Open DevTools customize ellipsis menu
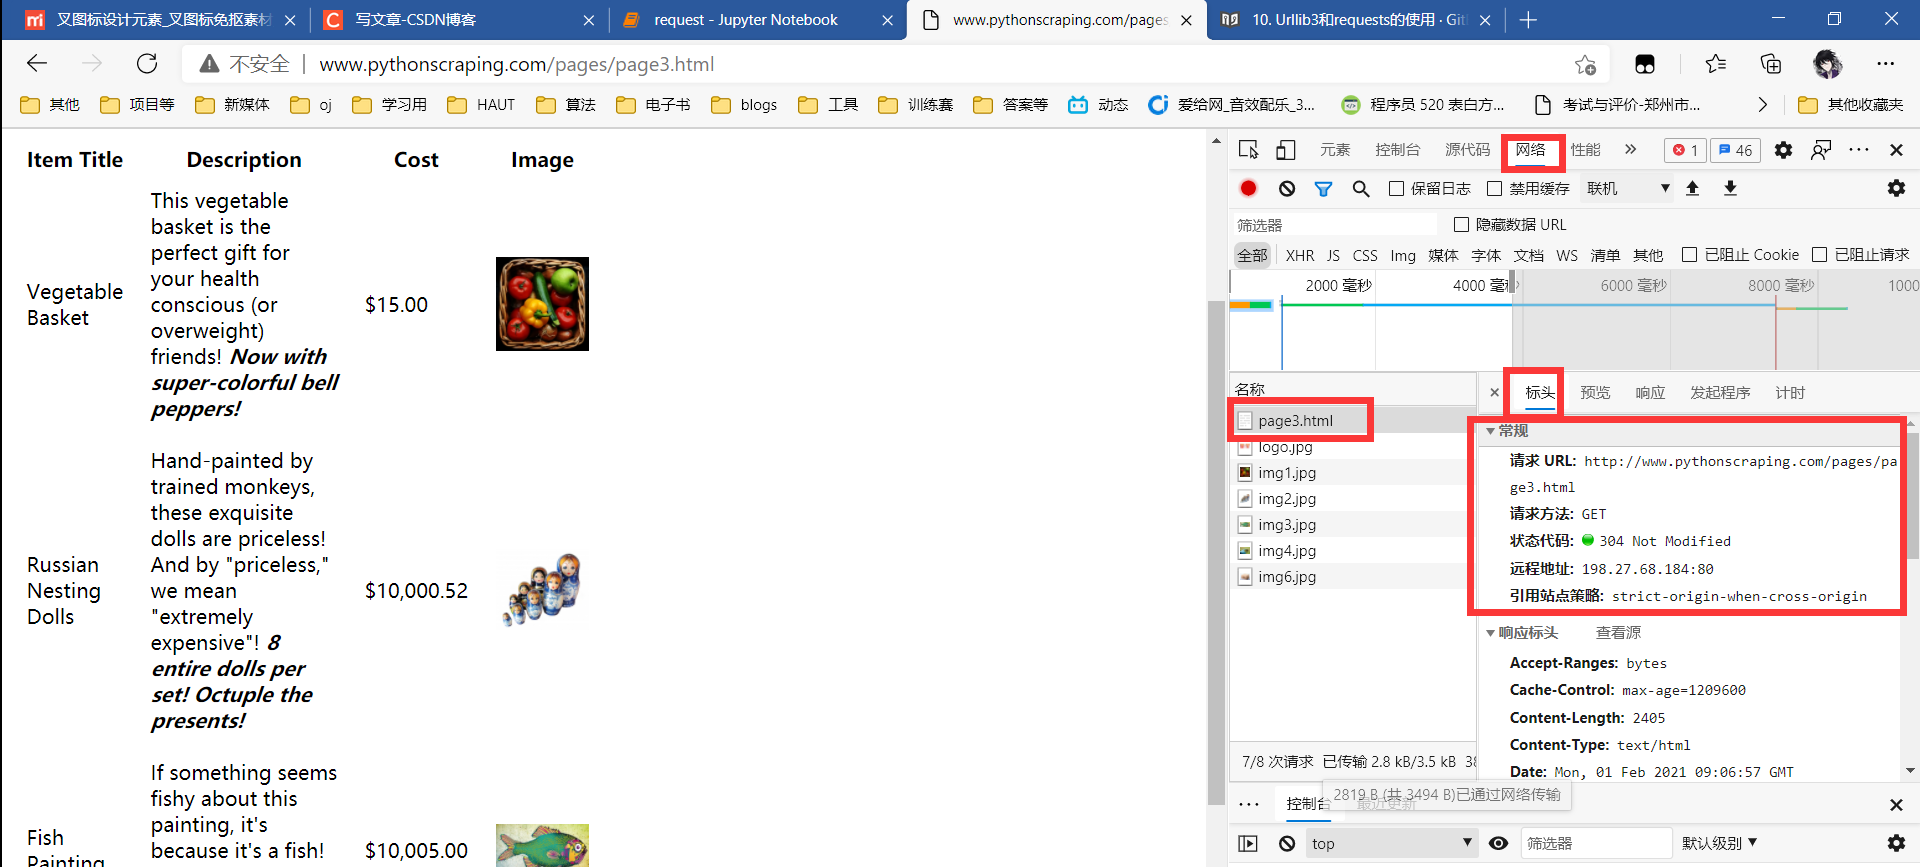Image resolution: width=1920 pixels, height=867 pixels. [x=1859, y=150]
